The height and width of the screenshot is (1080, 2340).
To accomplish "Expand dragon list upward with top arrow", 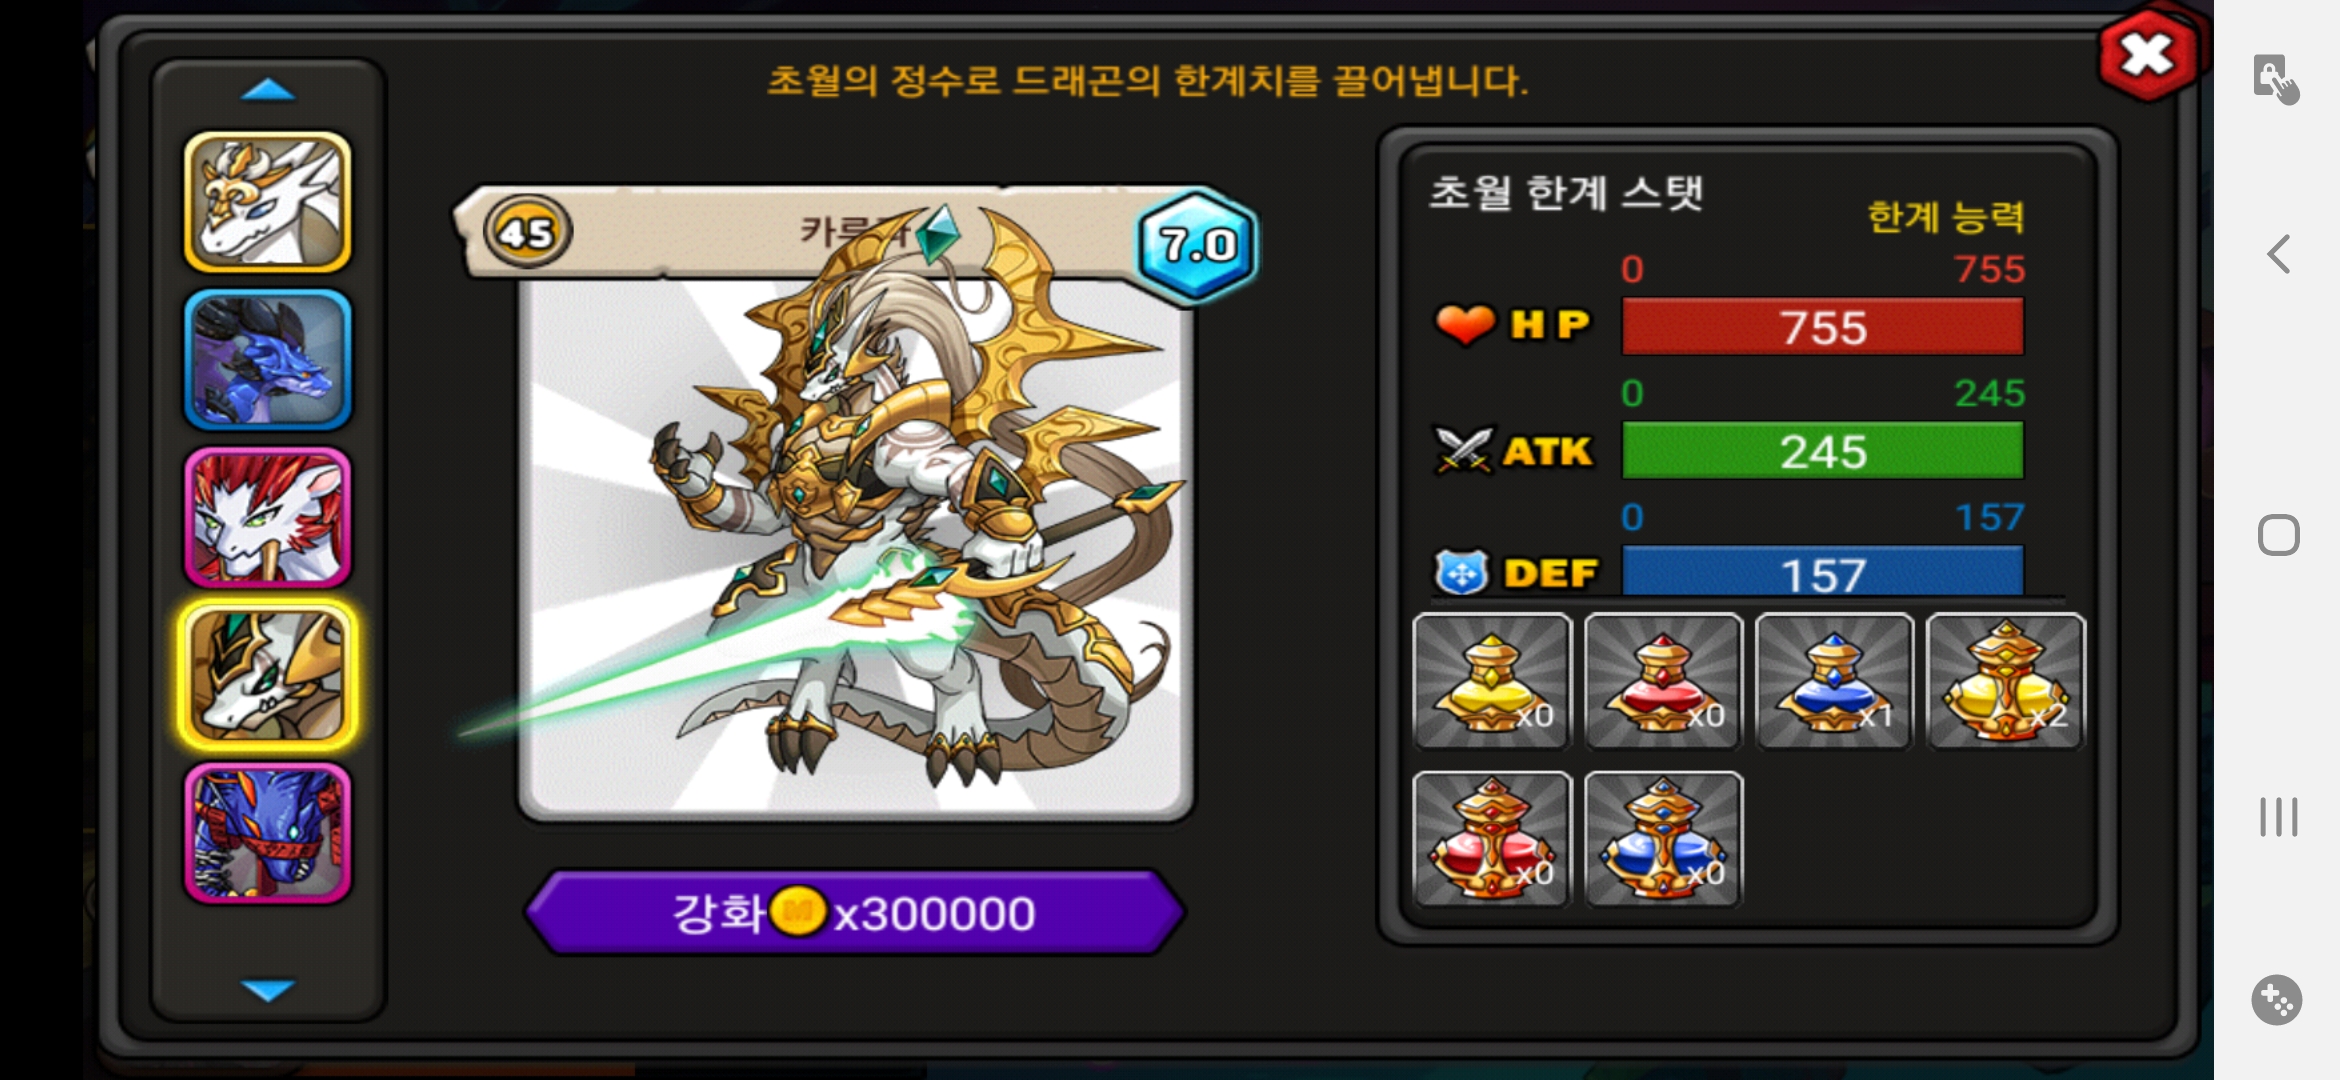I will coord(268,91).
